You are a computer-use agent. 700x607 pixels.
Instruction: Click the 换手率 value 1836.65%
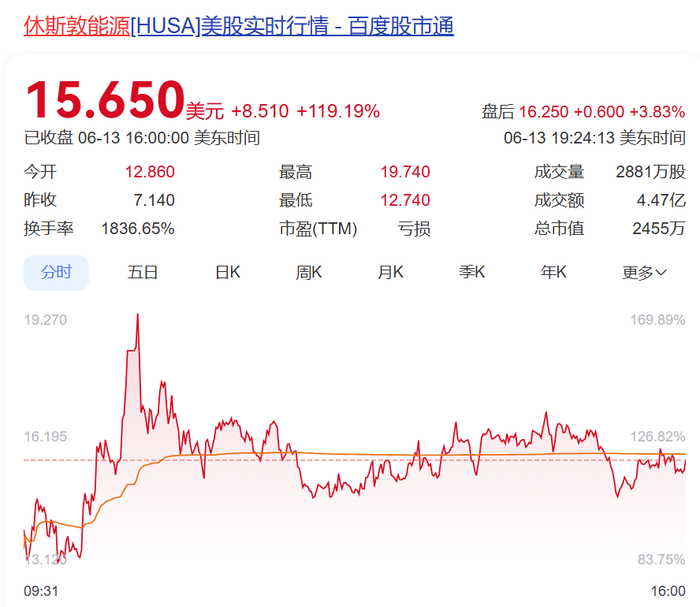pos(138,229)
